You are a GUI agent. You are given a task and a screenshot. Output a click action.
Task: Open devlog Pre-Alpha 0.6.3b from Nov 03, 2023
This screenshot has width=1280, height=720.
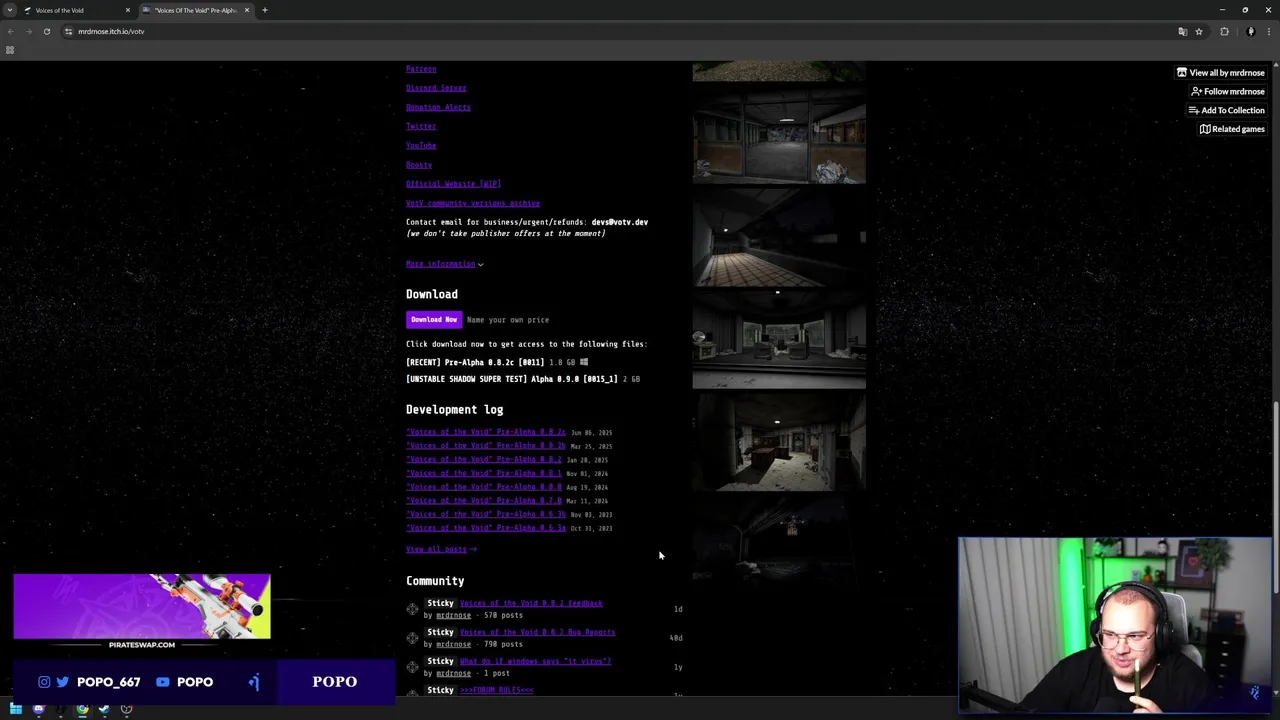coord(486,514)
